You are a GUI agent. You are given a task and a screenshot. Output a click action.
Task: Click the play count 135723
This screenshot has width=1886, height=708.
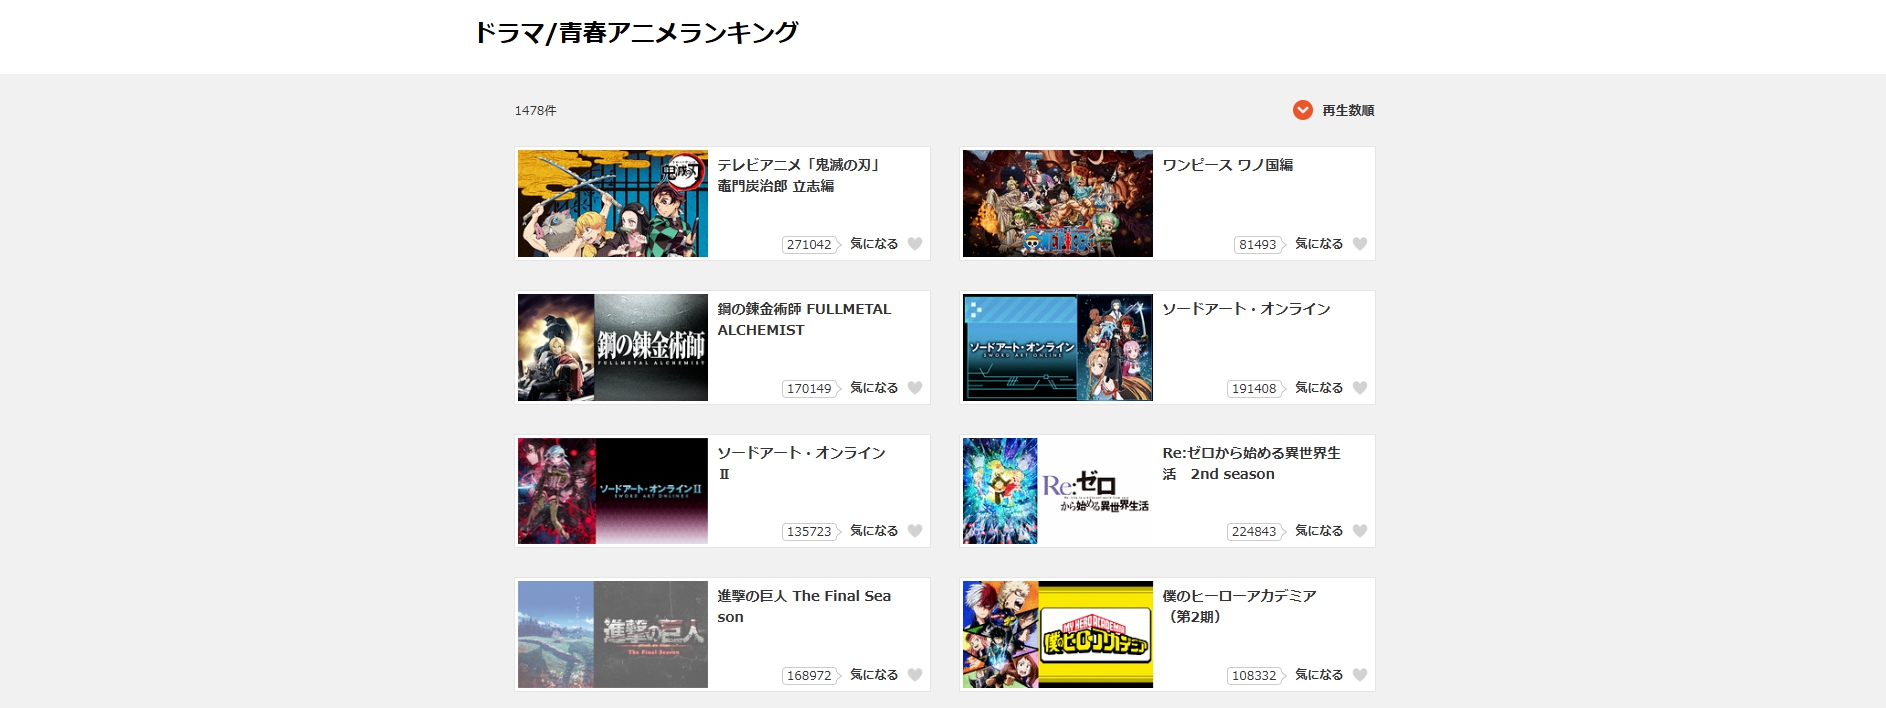810,532
